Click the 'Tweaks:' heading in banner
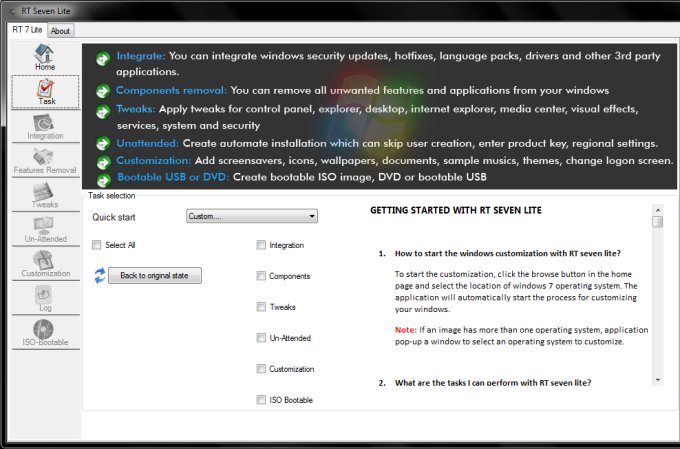 [x=136, y=109]
